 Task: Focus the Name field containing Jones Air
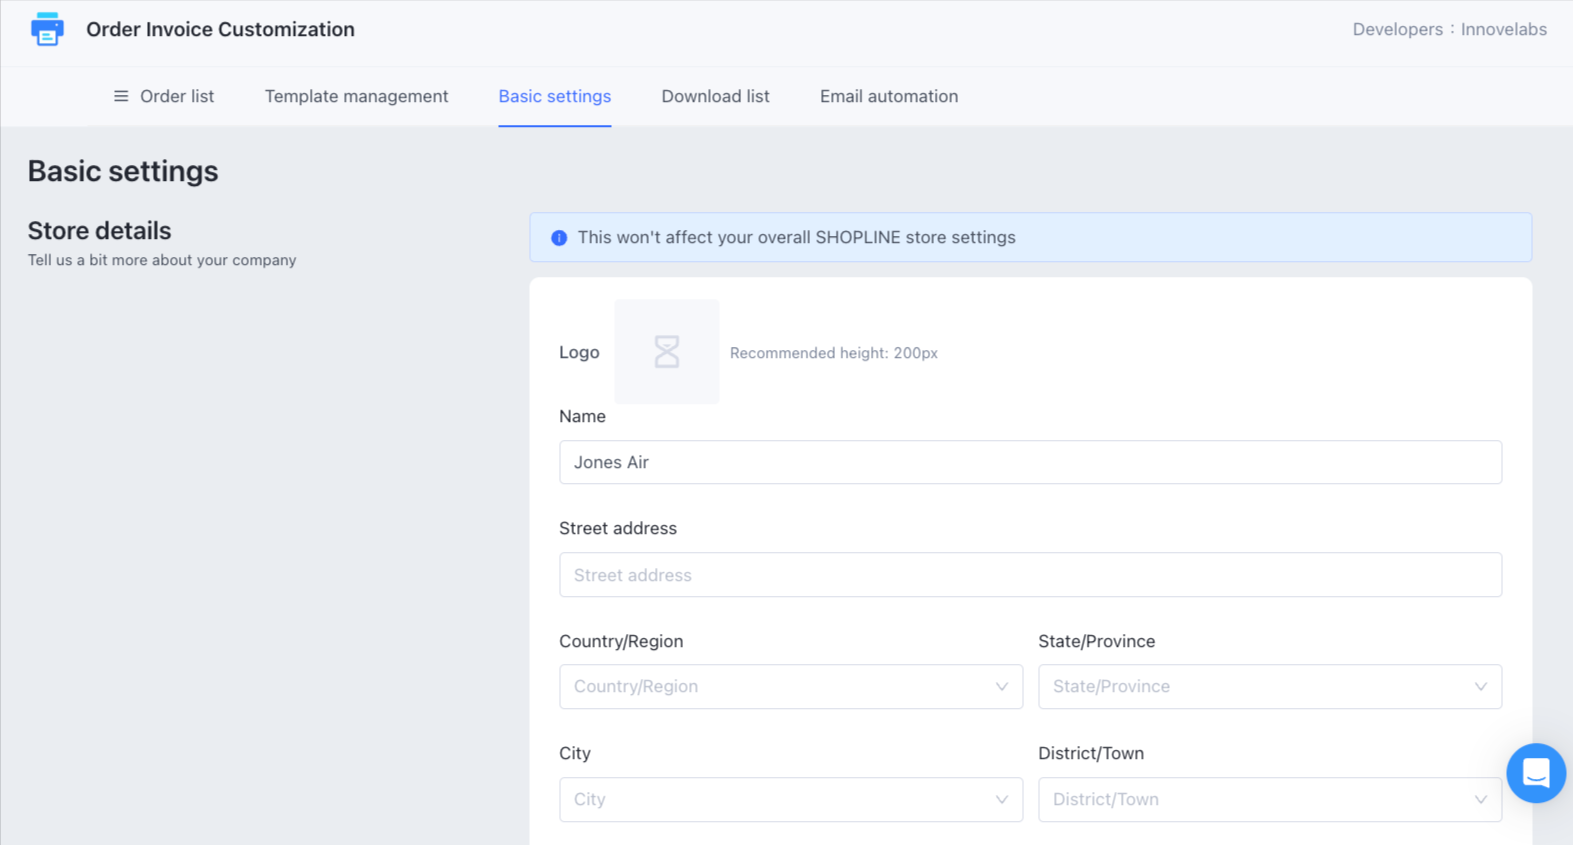(1030, 462)
